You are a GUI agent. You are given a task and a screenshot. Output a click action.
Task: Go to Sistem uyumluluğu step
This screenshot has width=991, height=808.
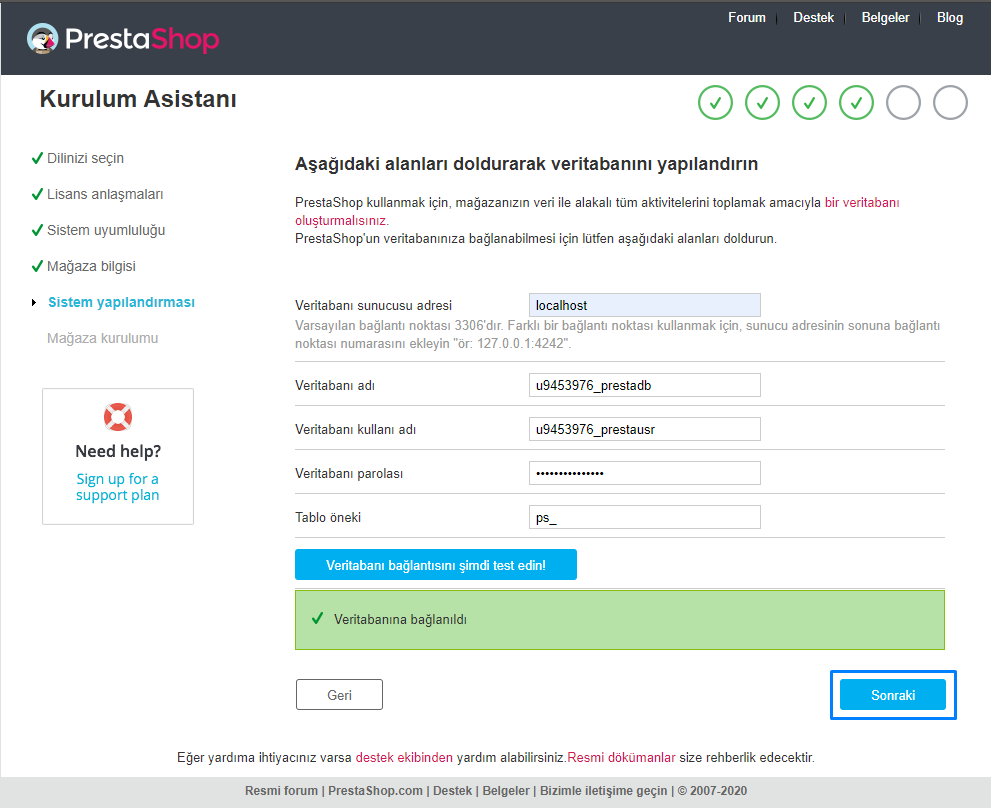(106, 230)
